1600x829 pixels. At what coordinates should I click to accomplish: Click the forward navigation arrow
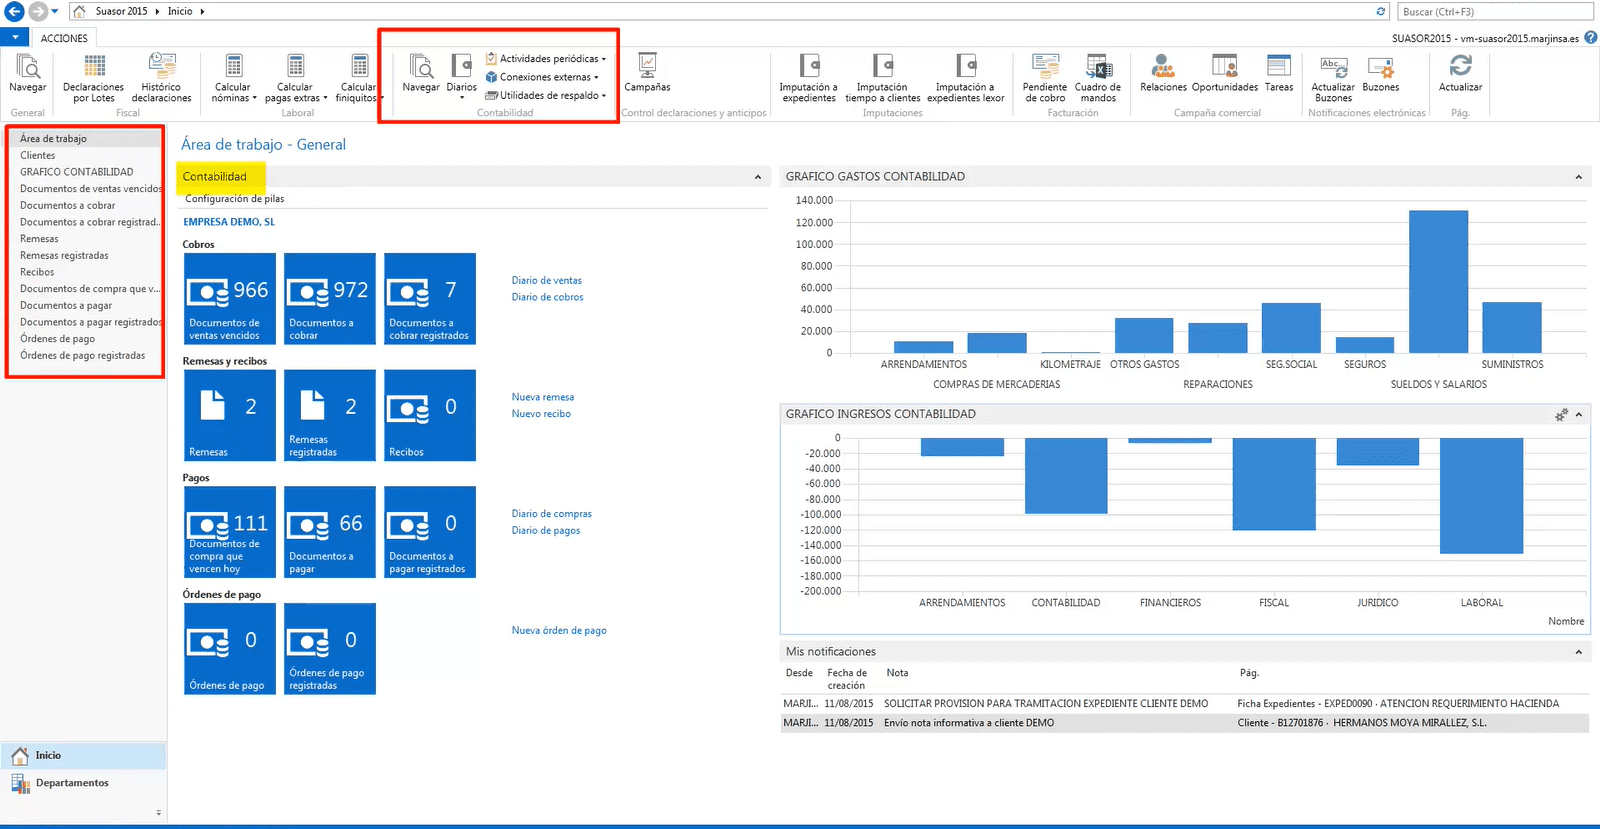pos(38,11)
